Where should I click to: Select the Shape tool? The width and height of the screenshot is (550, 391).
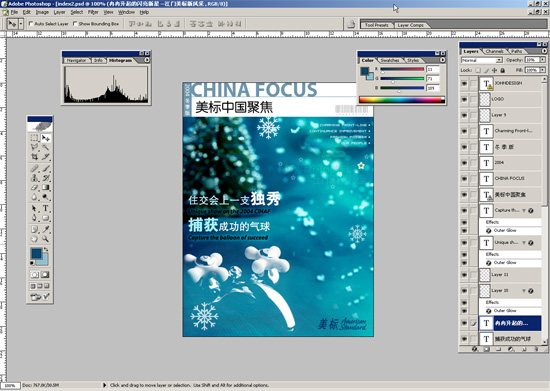(x=45, y=218)
